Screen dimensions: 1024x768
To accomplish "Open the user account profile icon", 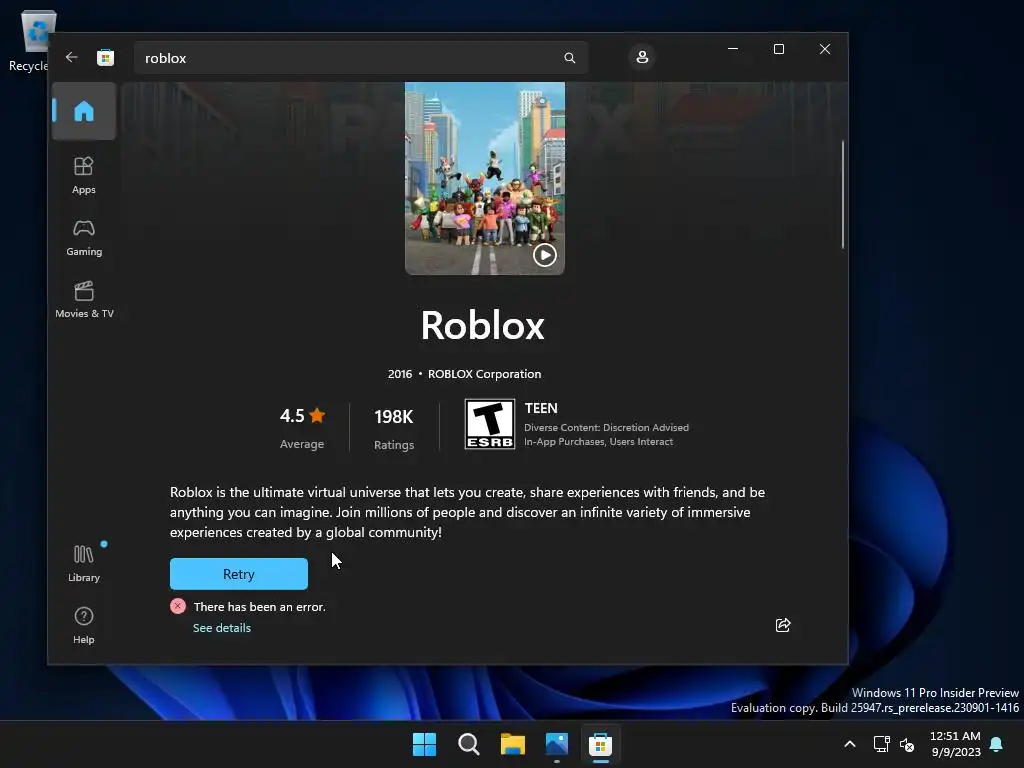I will tap(642, 57).
